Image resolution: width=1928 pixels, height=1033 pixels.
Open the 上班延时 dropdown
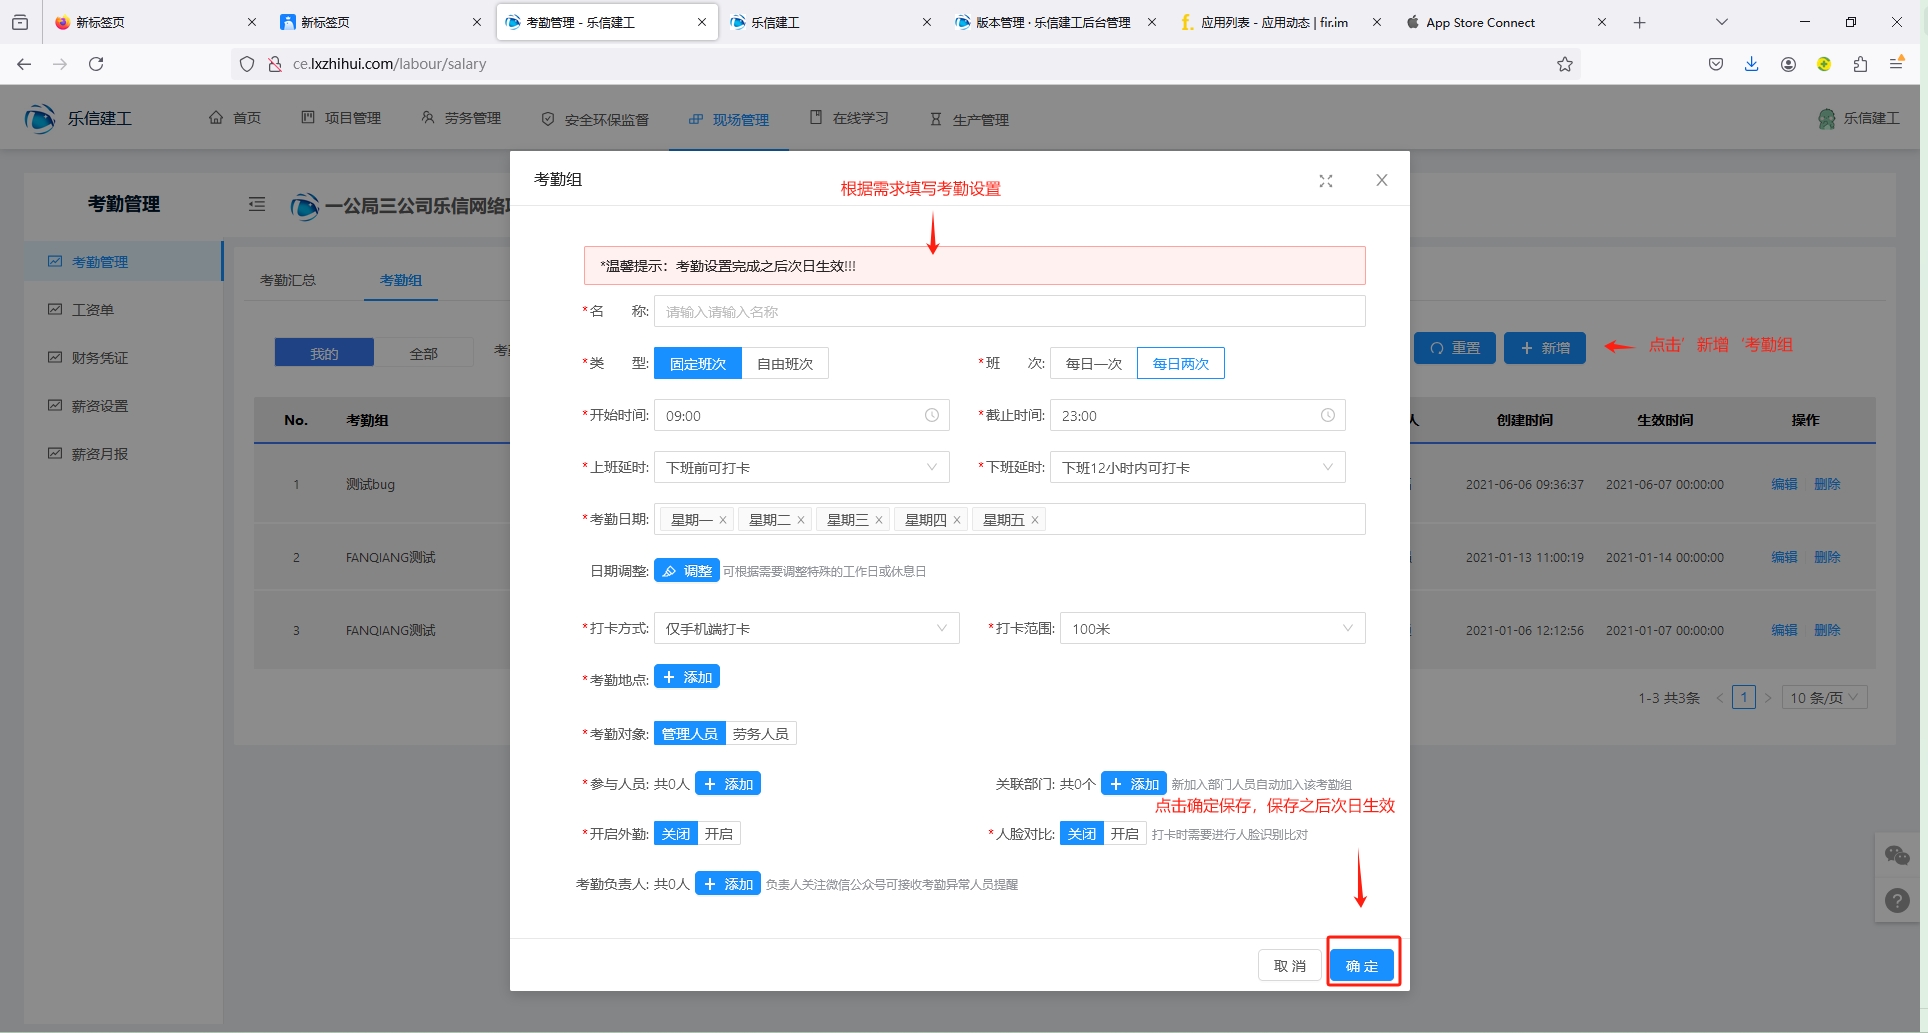(801, 467)
